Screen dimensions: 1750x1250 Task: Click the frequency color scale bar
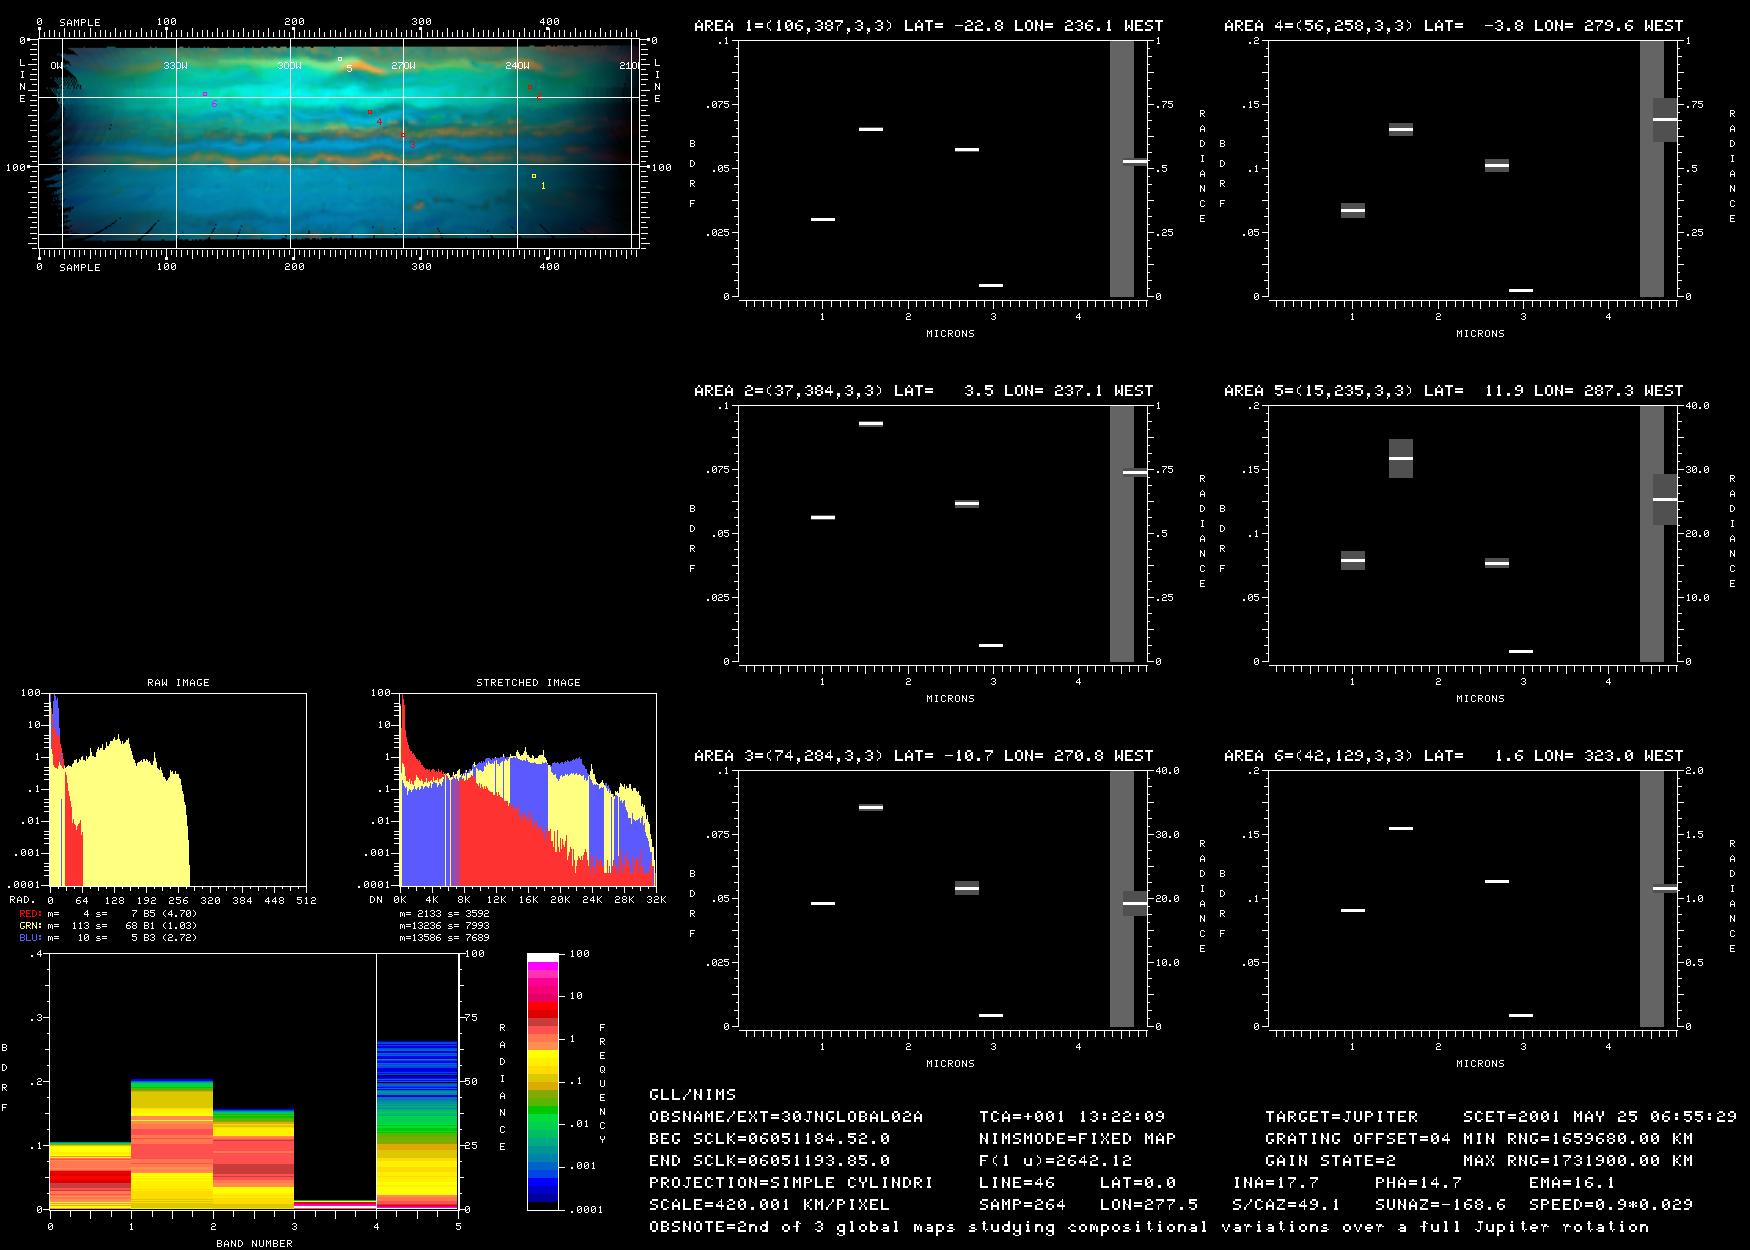coord(543,1082)
